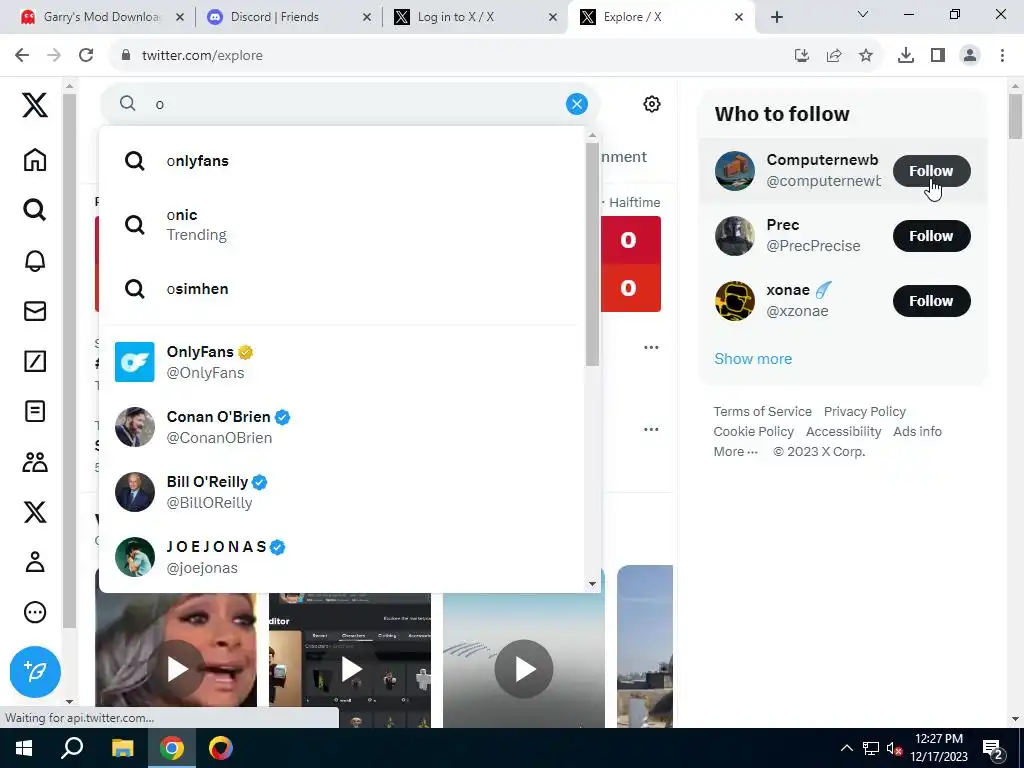Play the first video thumbnail with woman

176,669
